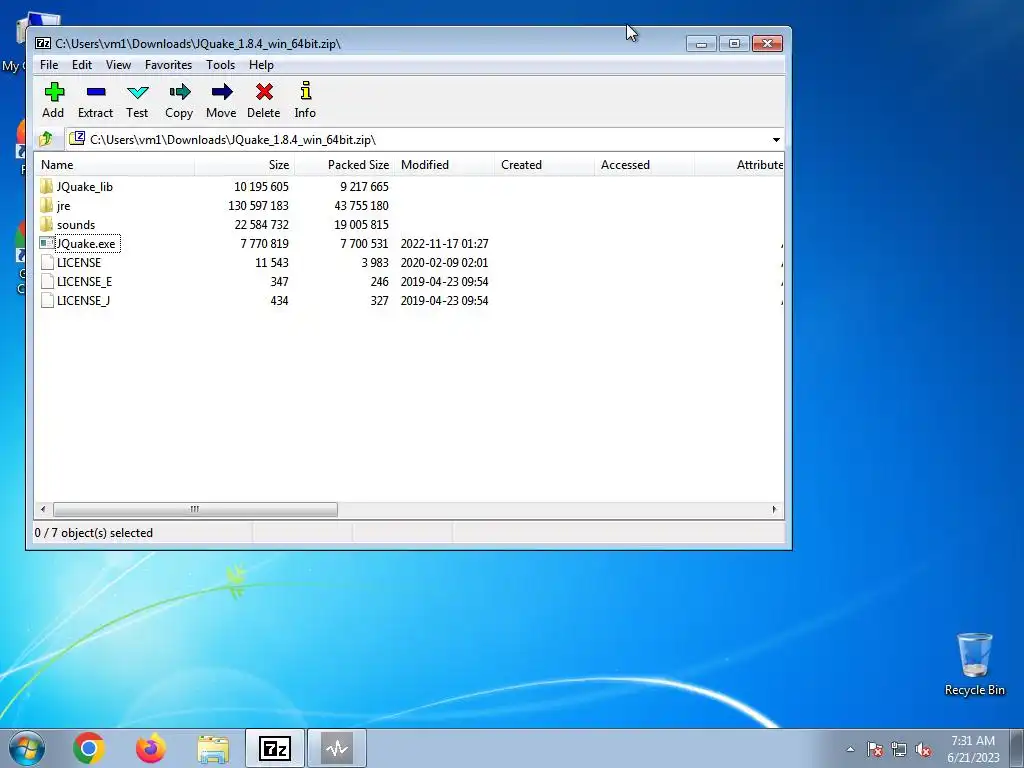
Task: Click the muted volume tray icon
Action: coord(923,749)
